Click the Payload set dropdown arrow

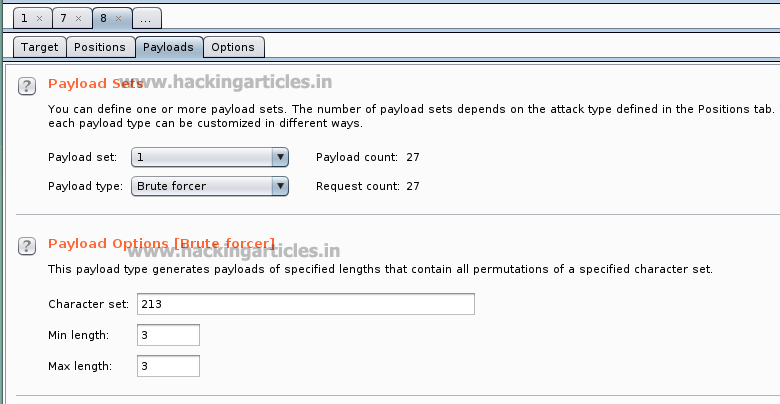pos(280,157)
